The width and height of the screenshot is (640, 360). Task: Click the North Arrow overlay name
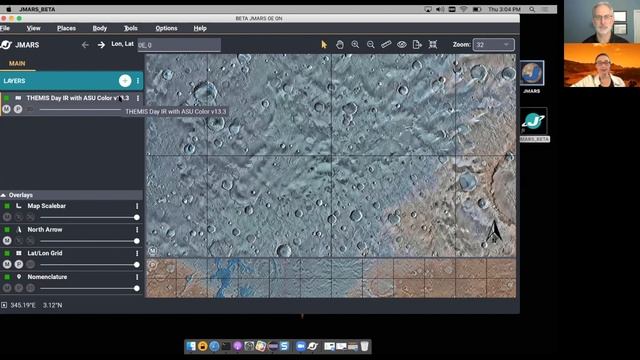click(x=45, y=230)
